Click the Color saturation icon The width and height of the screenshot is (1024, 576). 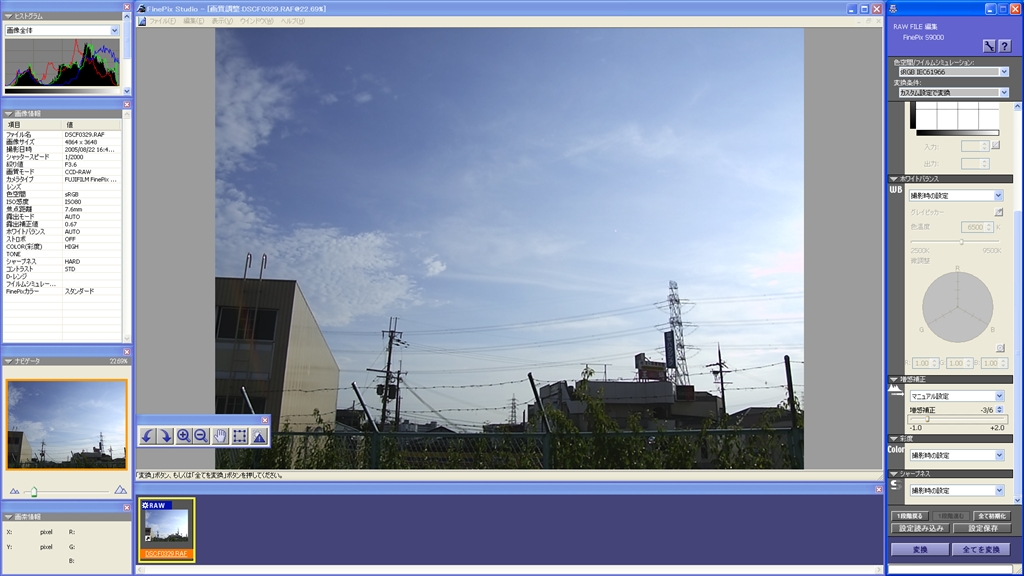coord(895,449)
